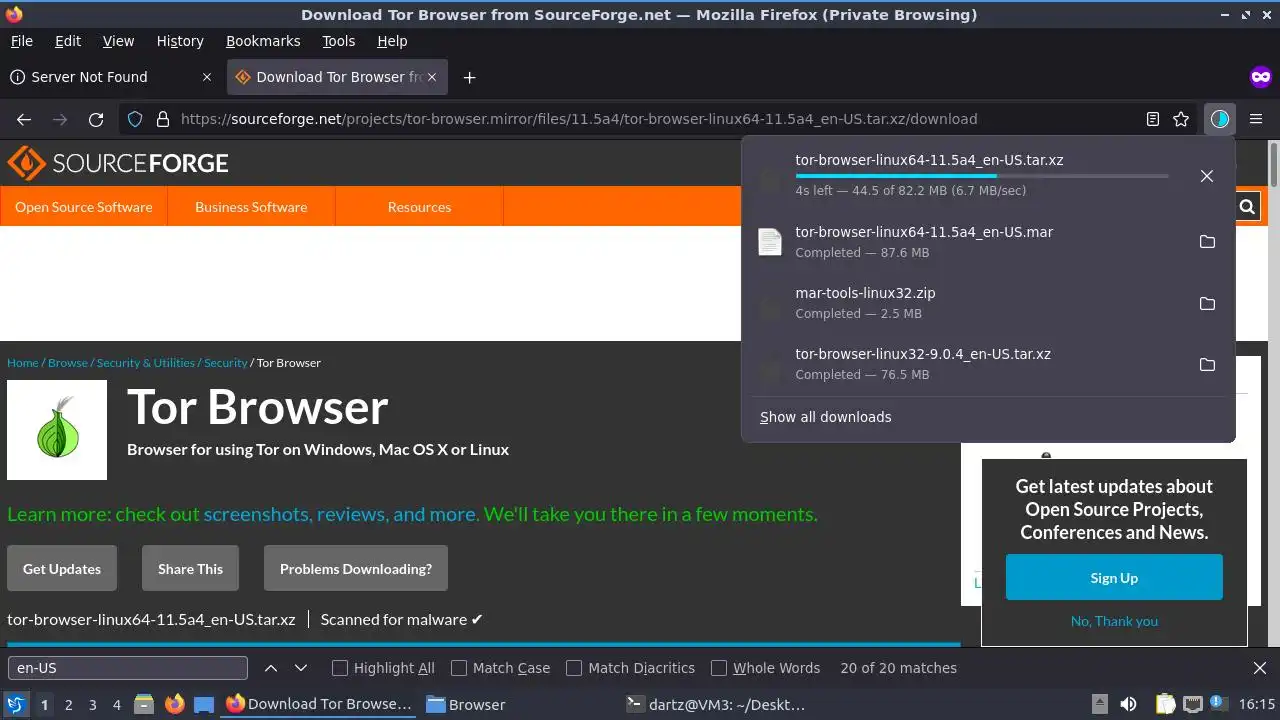Open the network tray icon
This screenshot has height=720, width=1280.
[x=1192, y=704]
